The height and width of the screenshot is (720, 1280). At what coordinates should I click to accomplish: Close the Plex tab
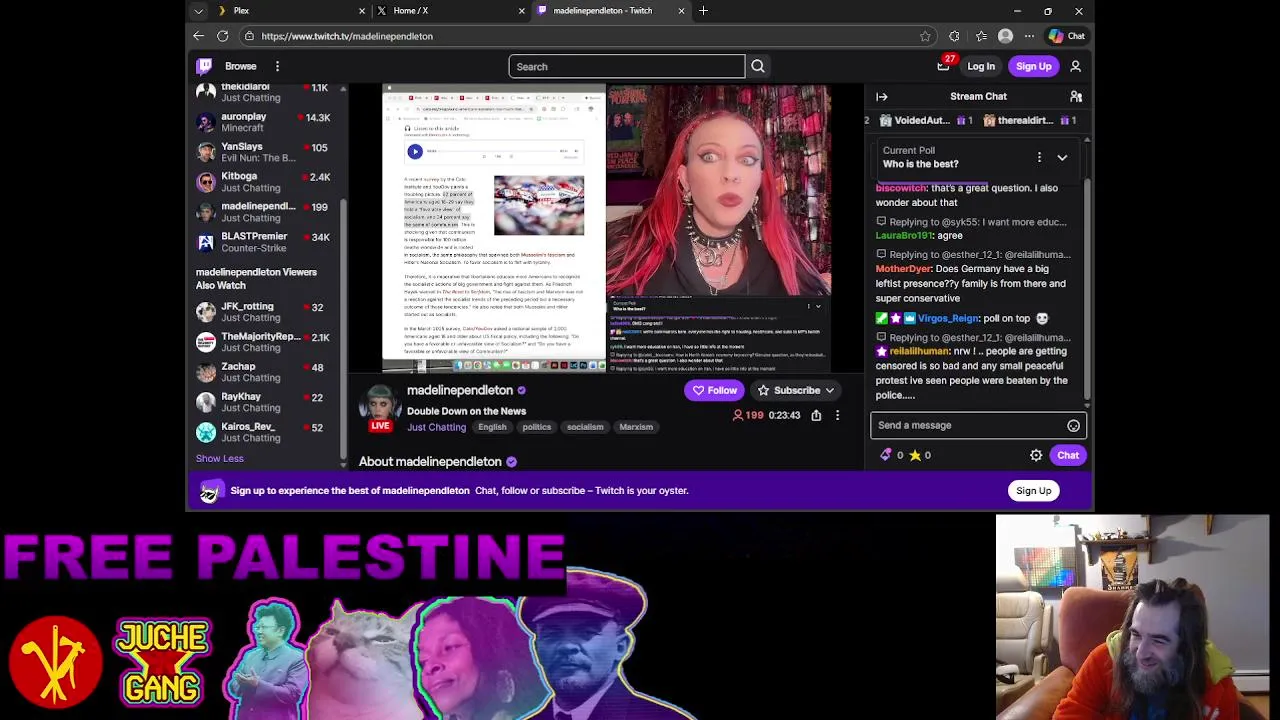pyautogui.click(x=362, y=11)
